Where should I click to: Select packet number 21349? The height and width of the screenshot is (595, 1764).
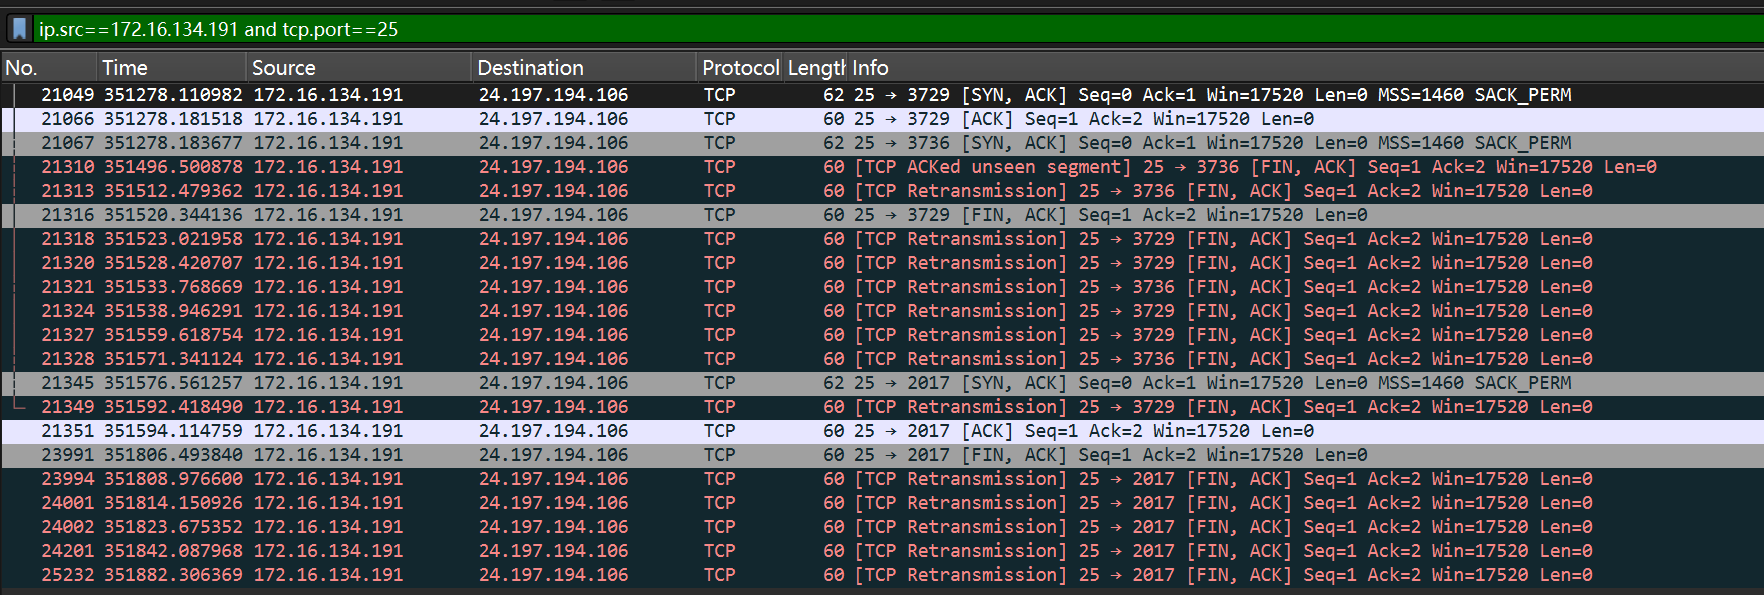pyautogui.click(x=882, y=407)
